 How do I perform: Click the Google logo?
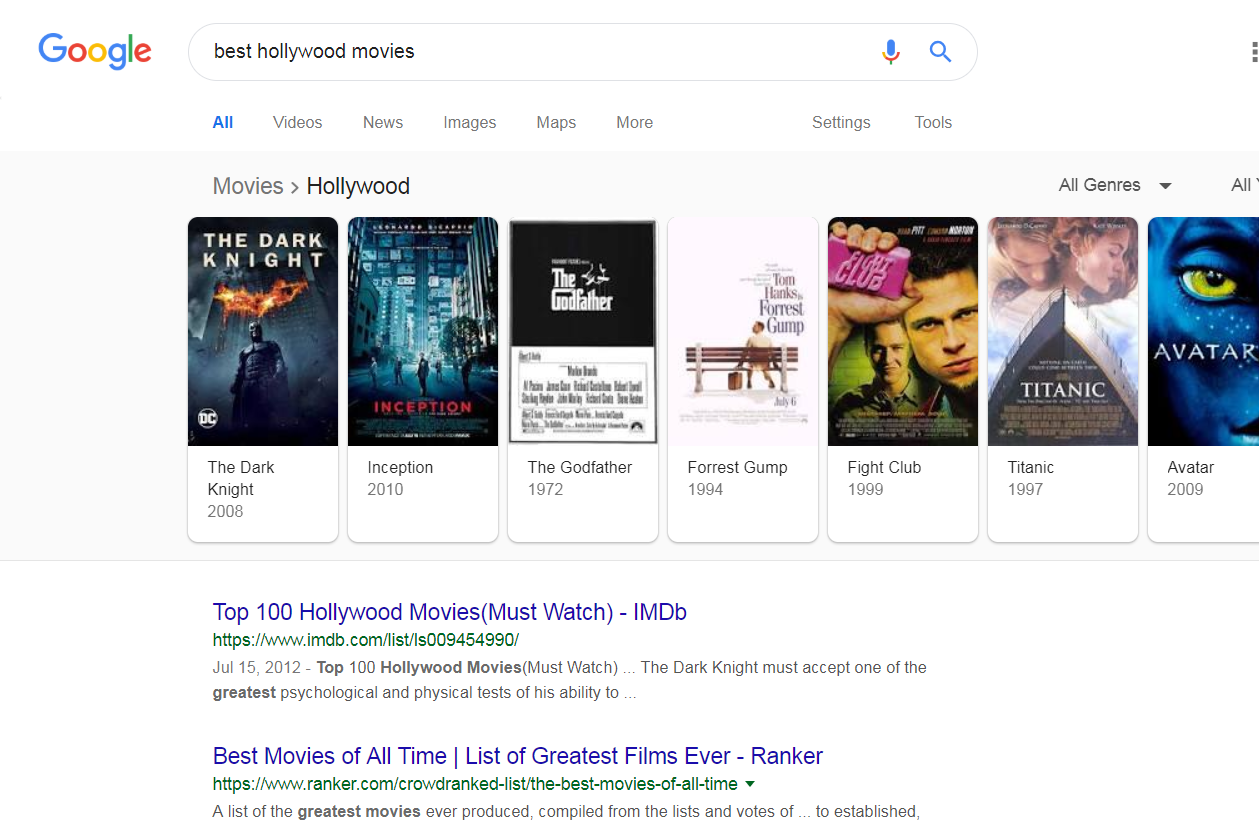pos(95,52)
